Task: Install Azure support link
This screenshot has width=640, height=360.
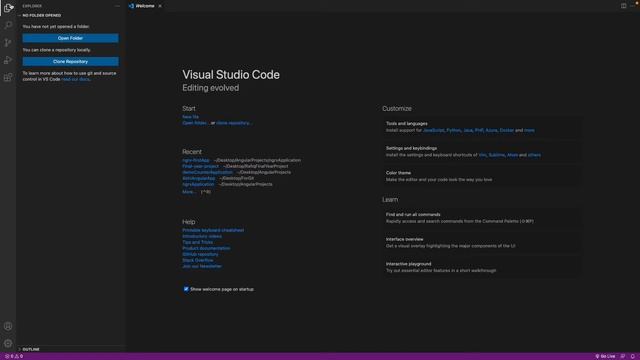Action: click(491, 130)
